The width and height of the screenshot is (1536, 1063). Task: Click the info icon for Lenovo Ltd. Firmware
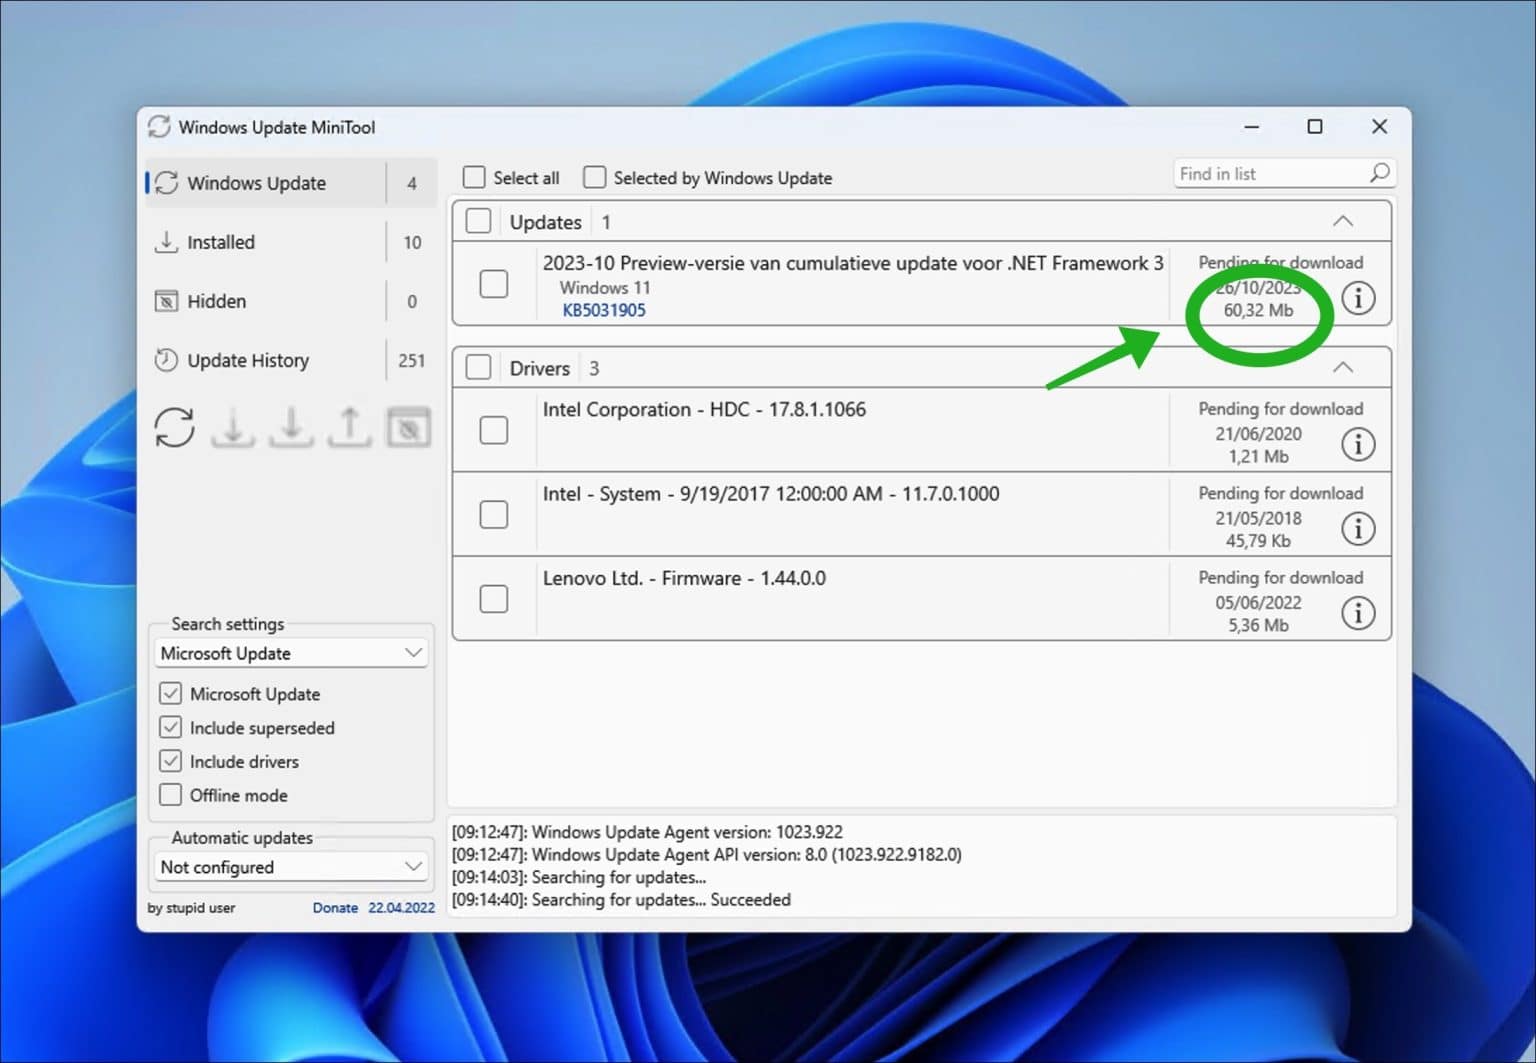[x=1358, y=613]
